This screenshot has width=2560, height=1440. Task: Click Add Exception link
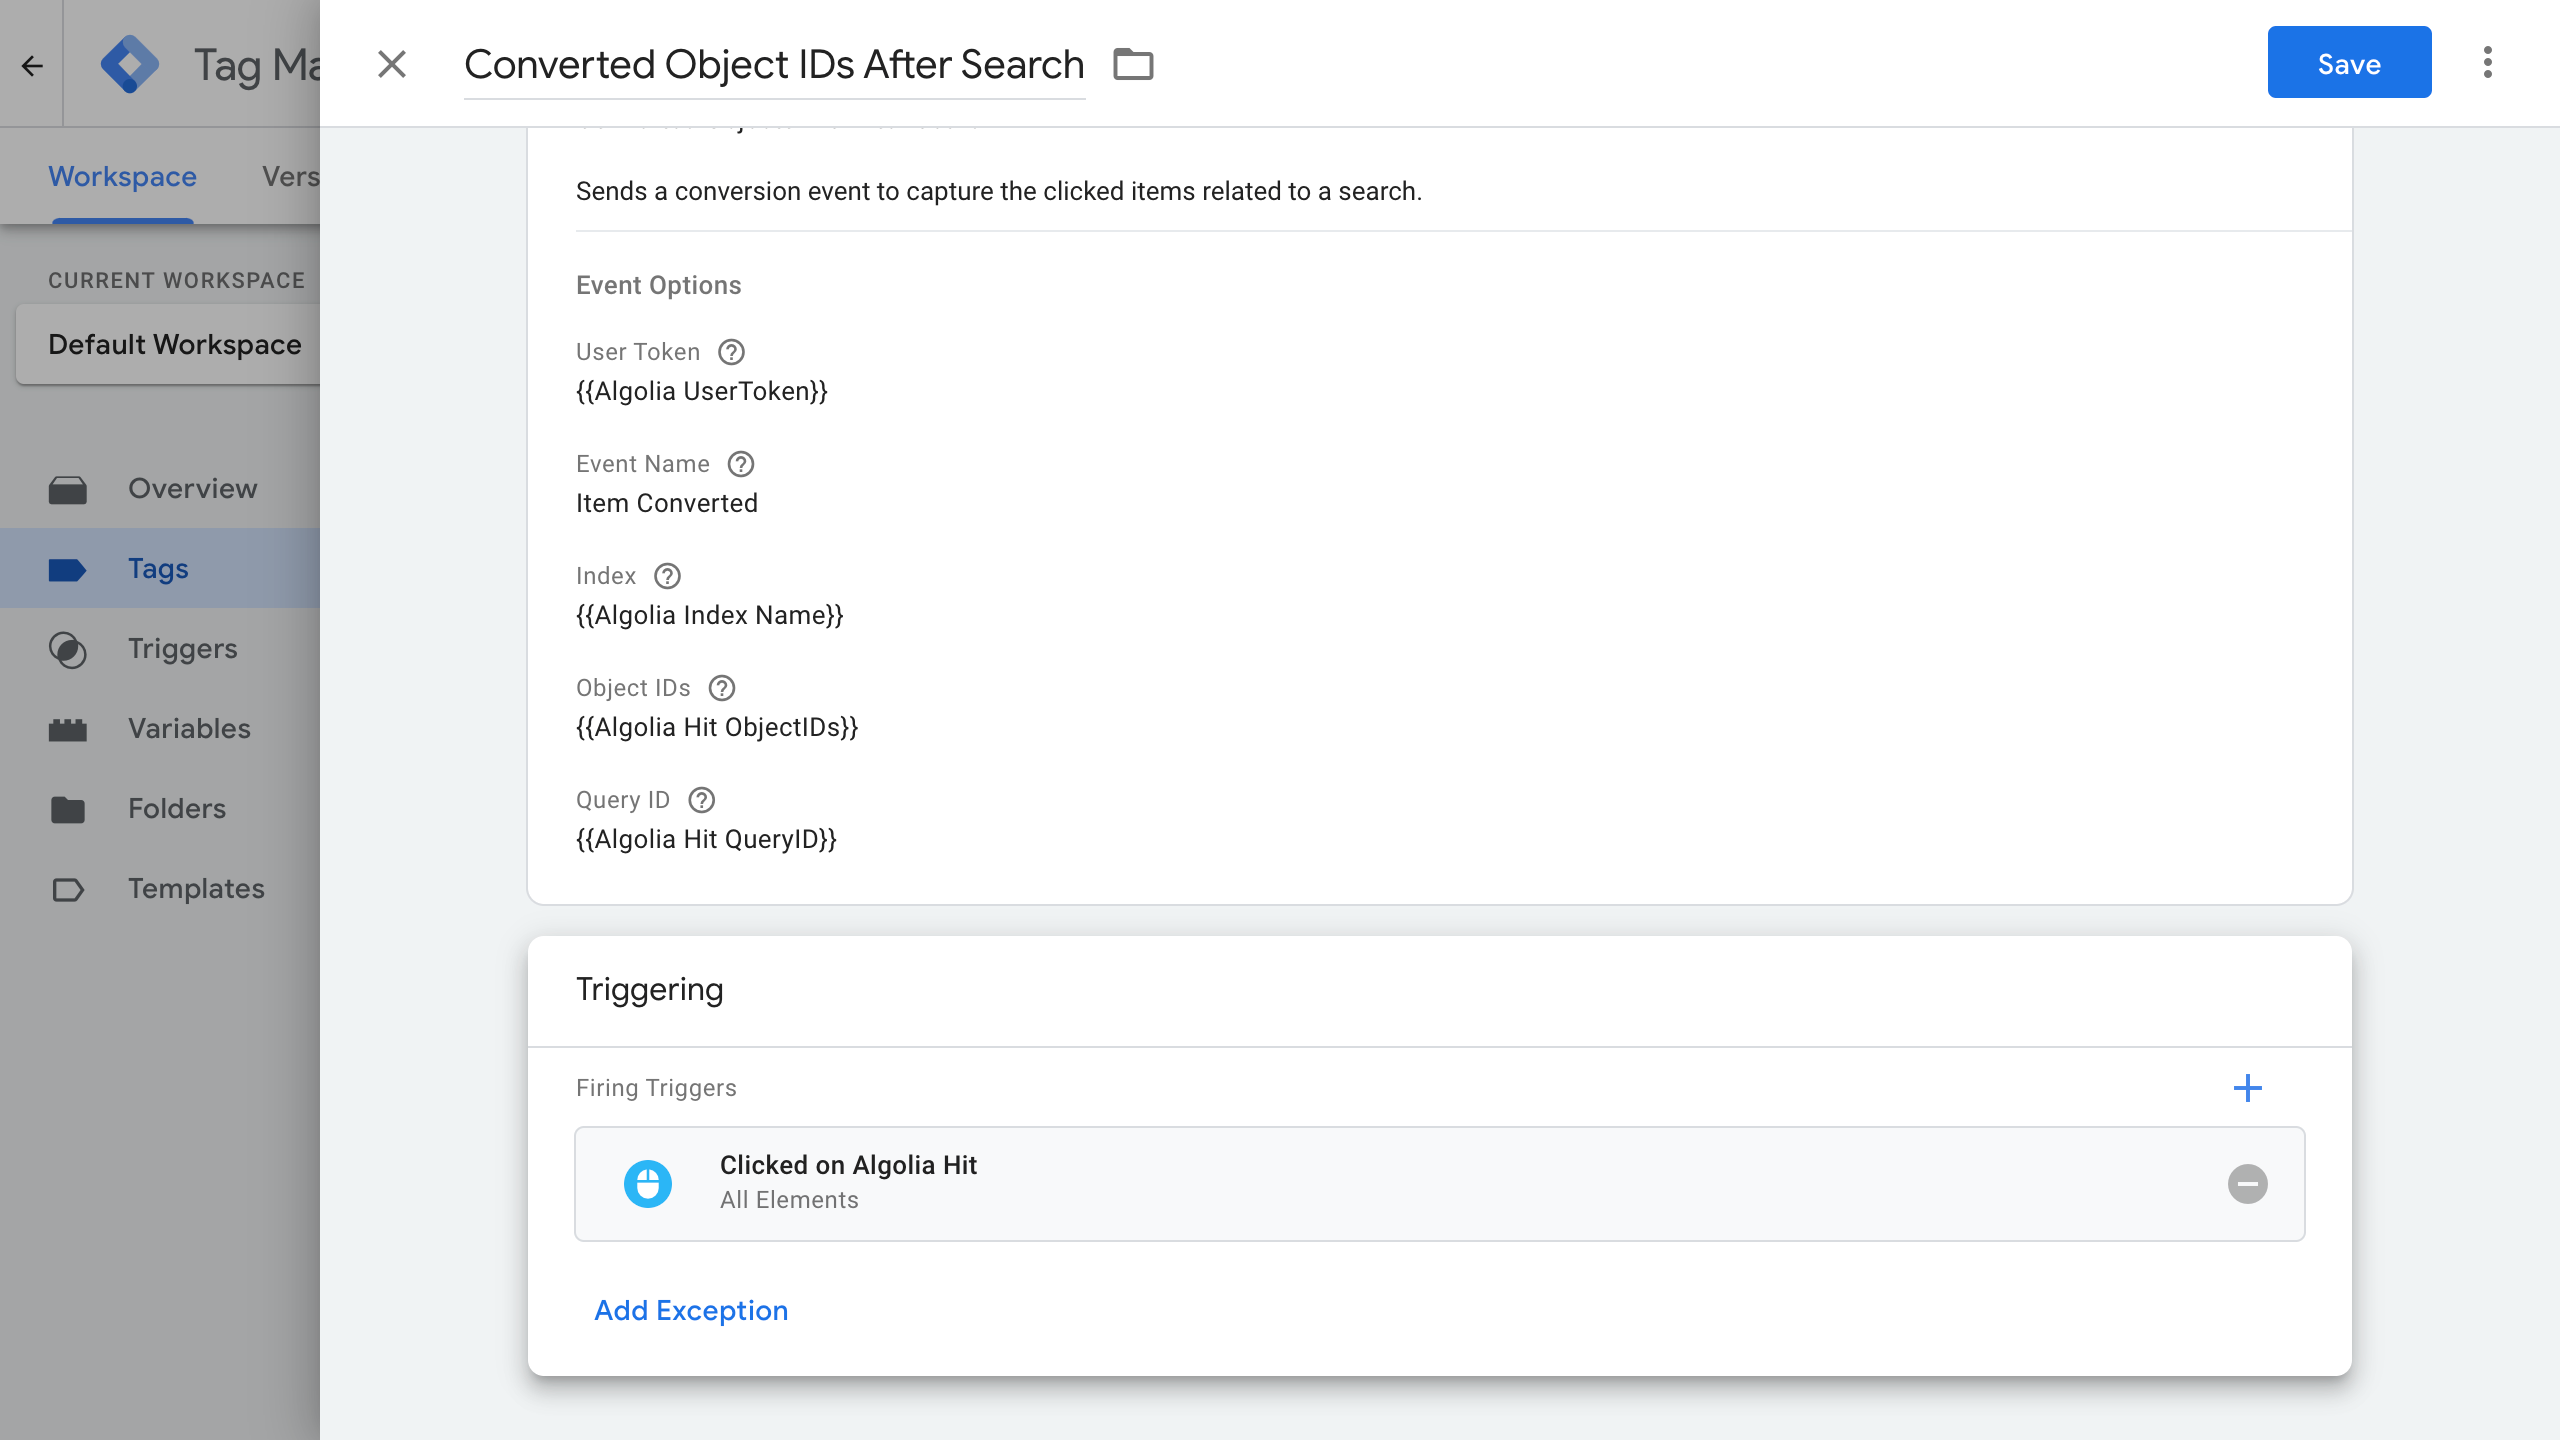click(691, 1310)
